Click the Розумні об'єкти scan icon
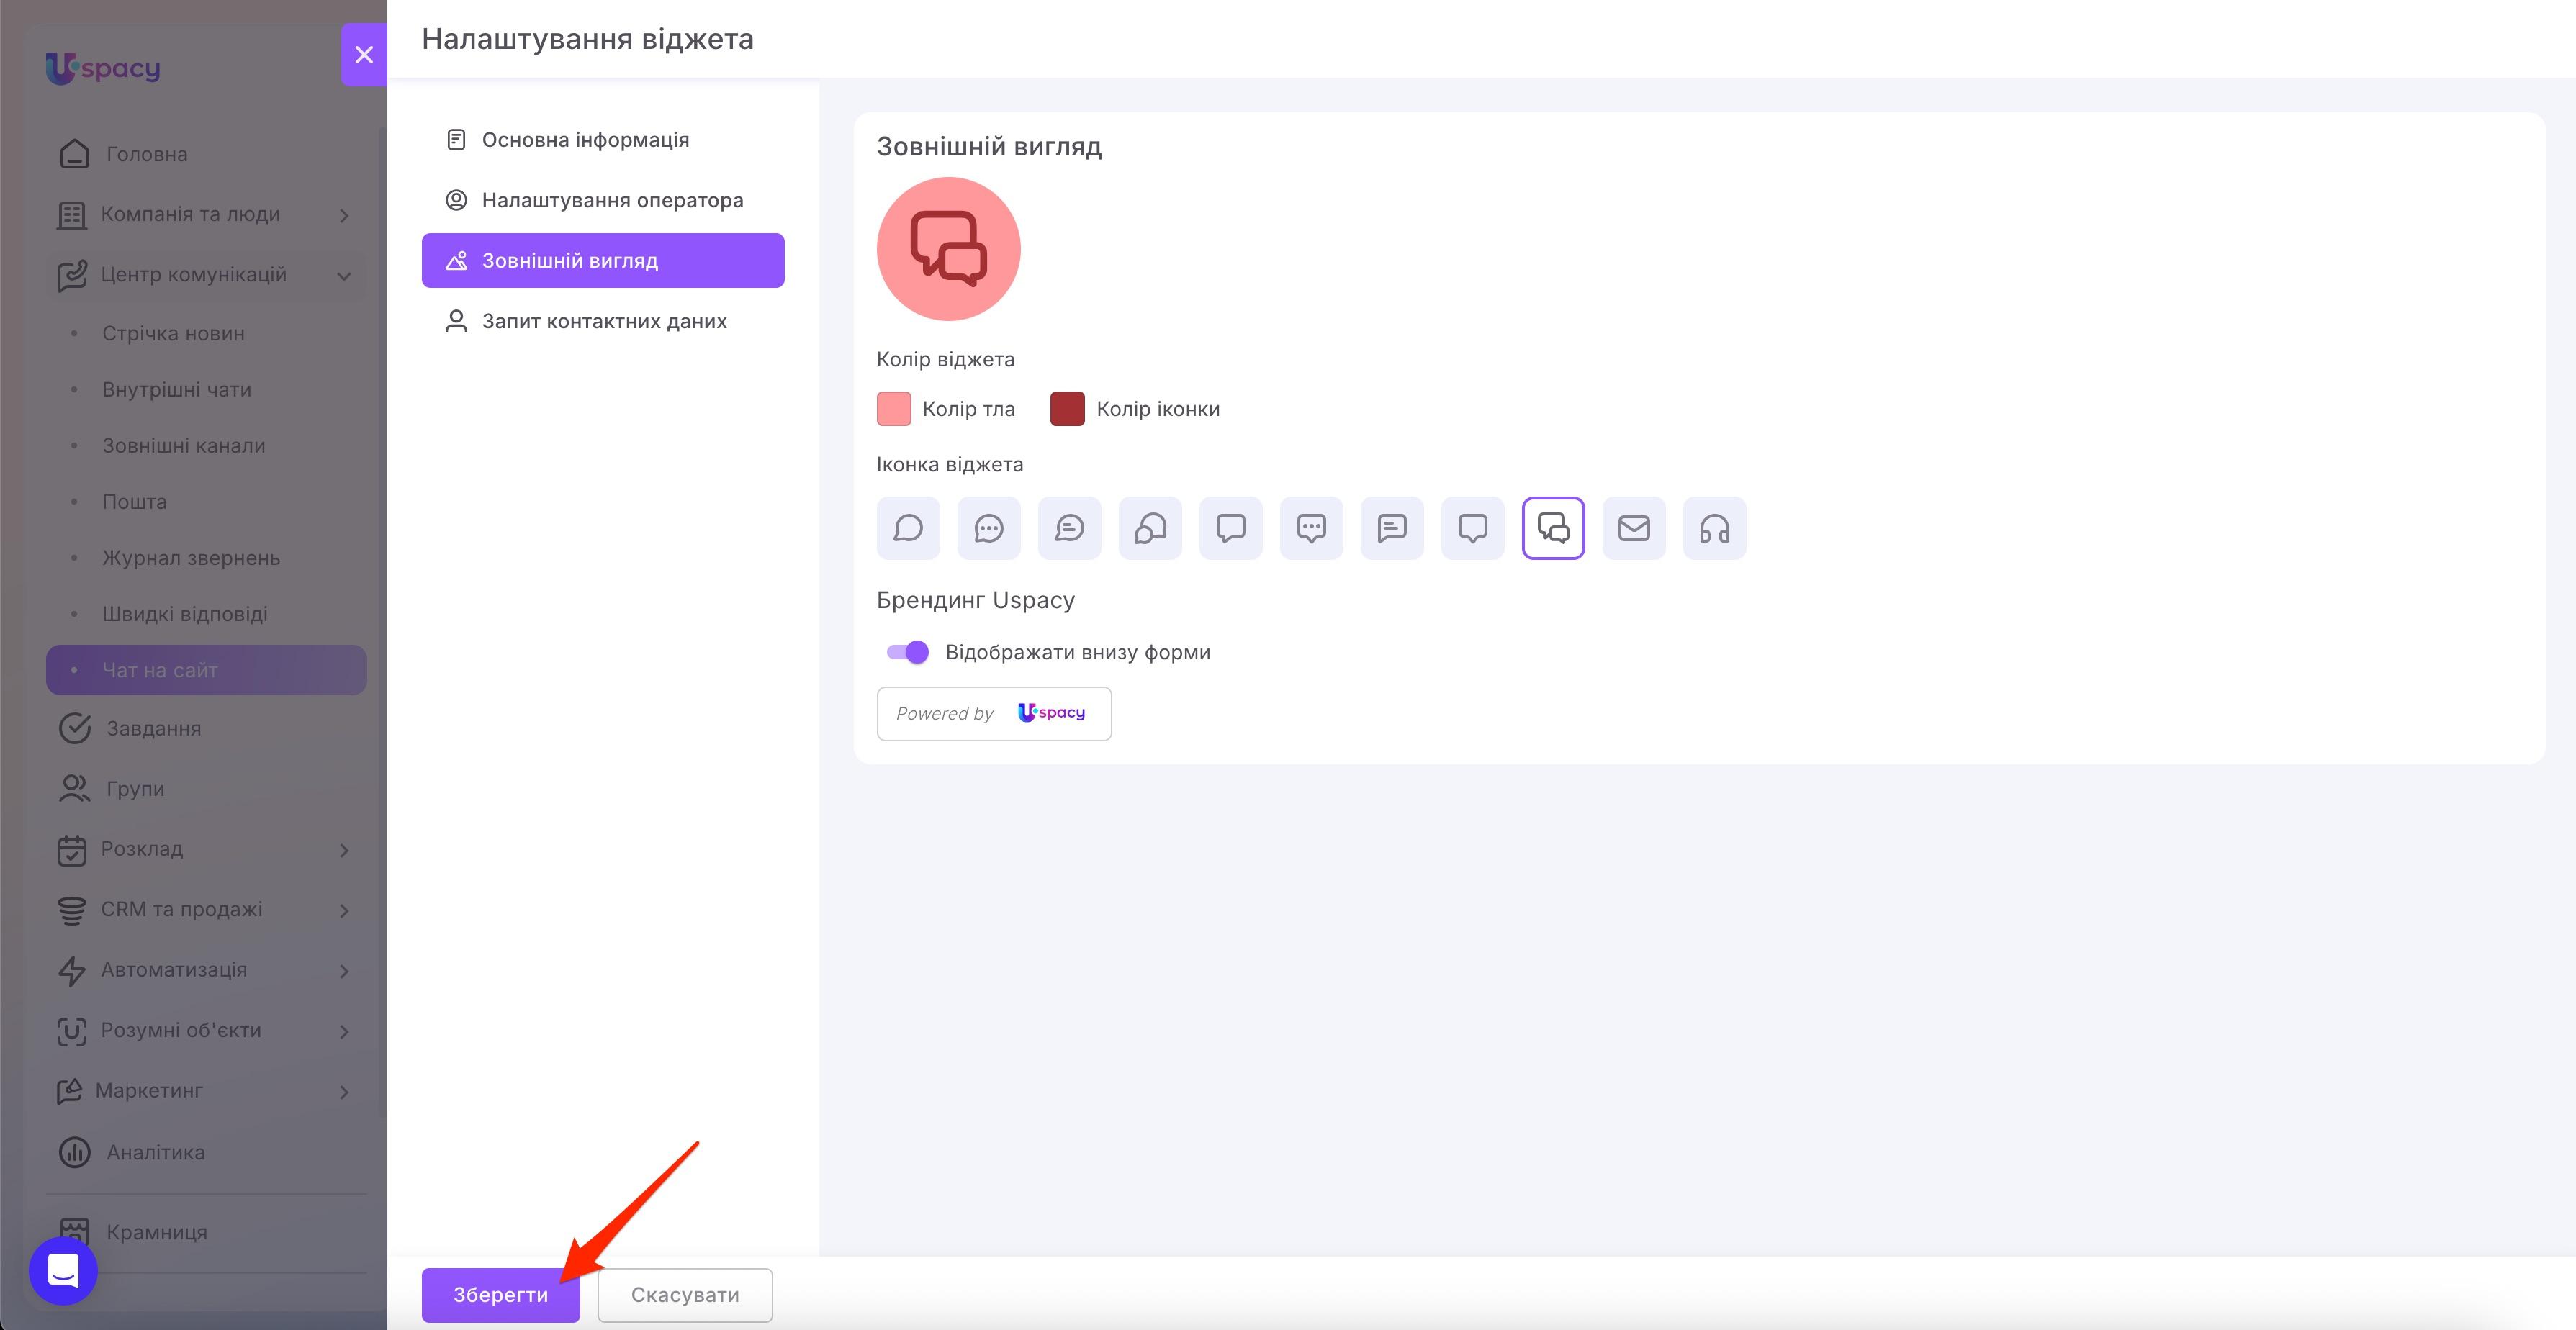This screenshot has height=1330, width=2576. click(x=72, y=1031)
